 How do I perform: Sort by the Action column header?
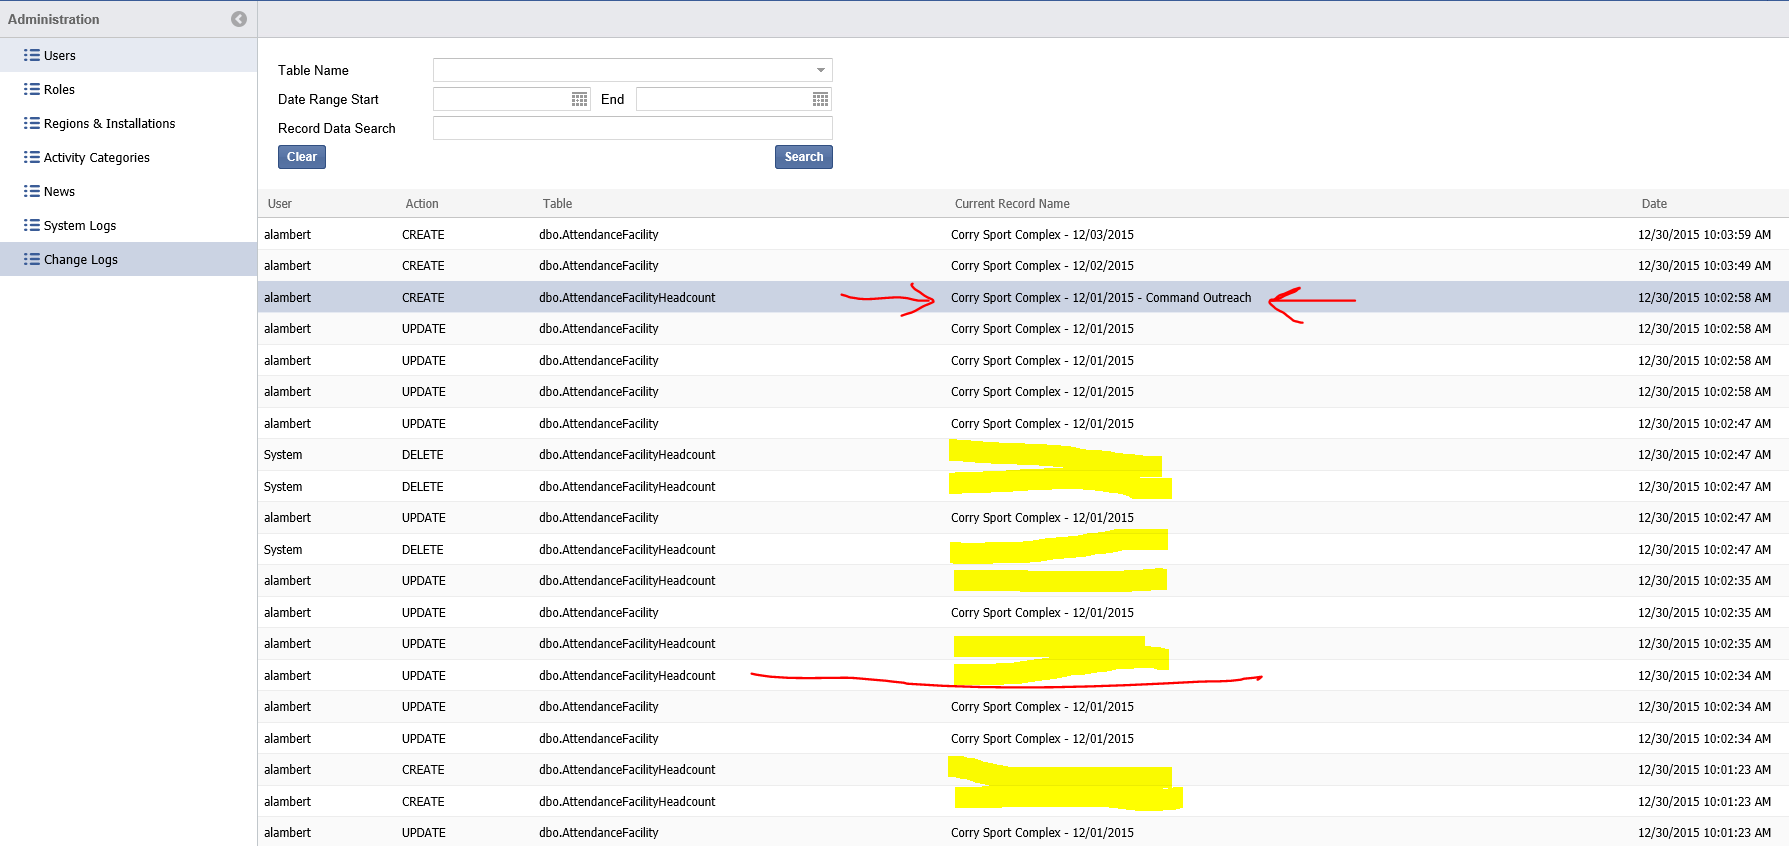(421, 204)
